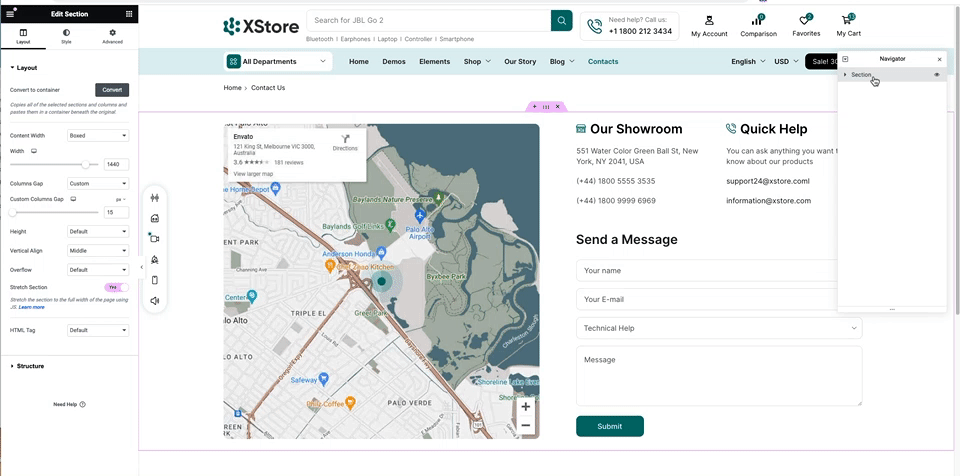
Task: Expand the Structure section
Action: (x=28, y=366)
